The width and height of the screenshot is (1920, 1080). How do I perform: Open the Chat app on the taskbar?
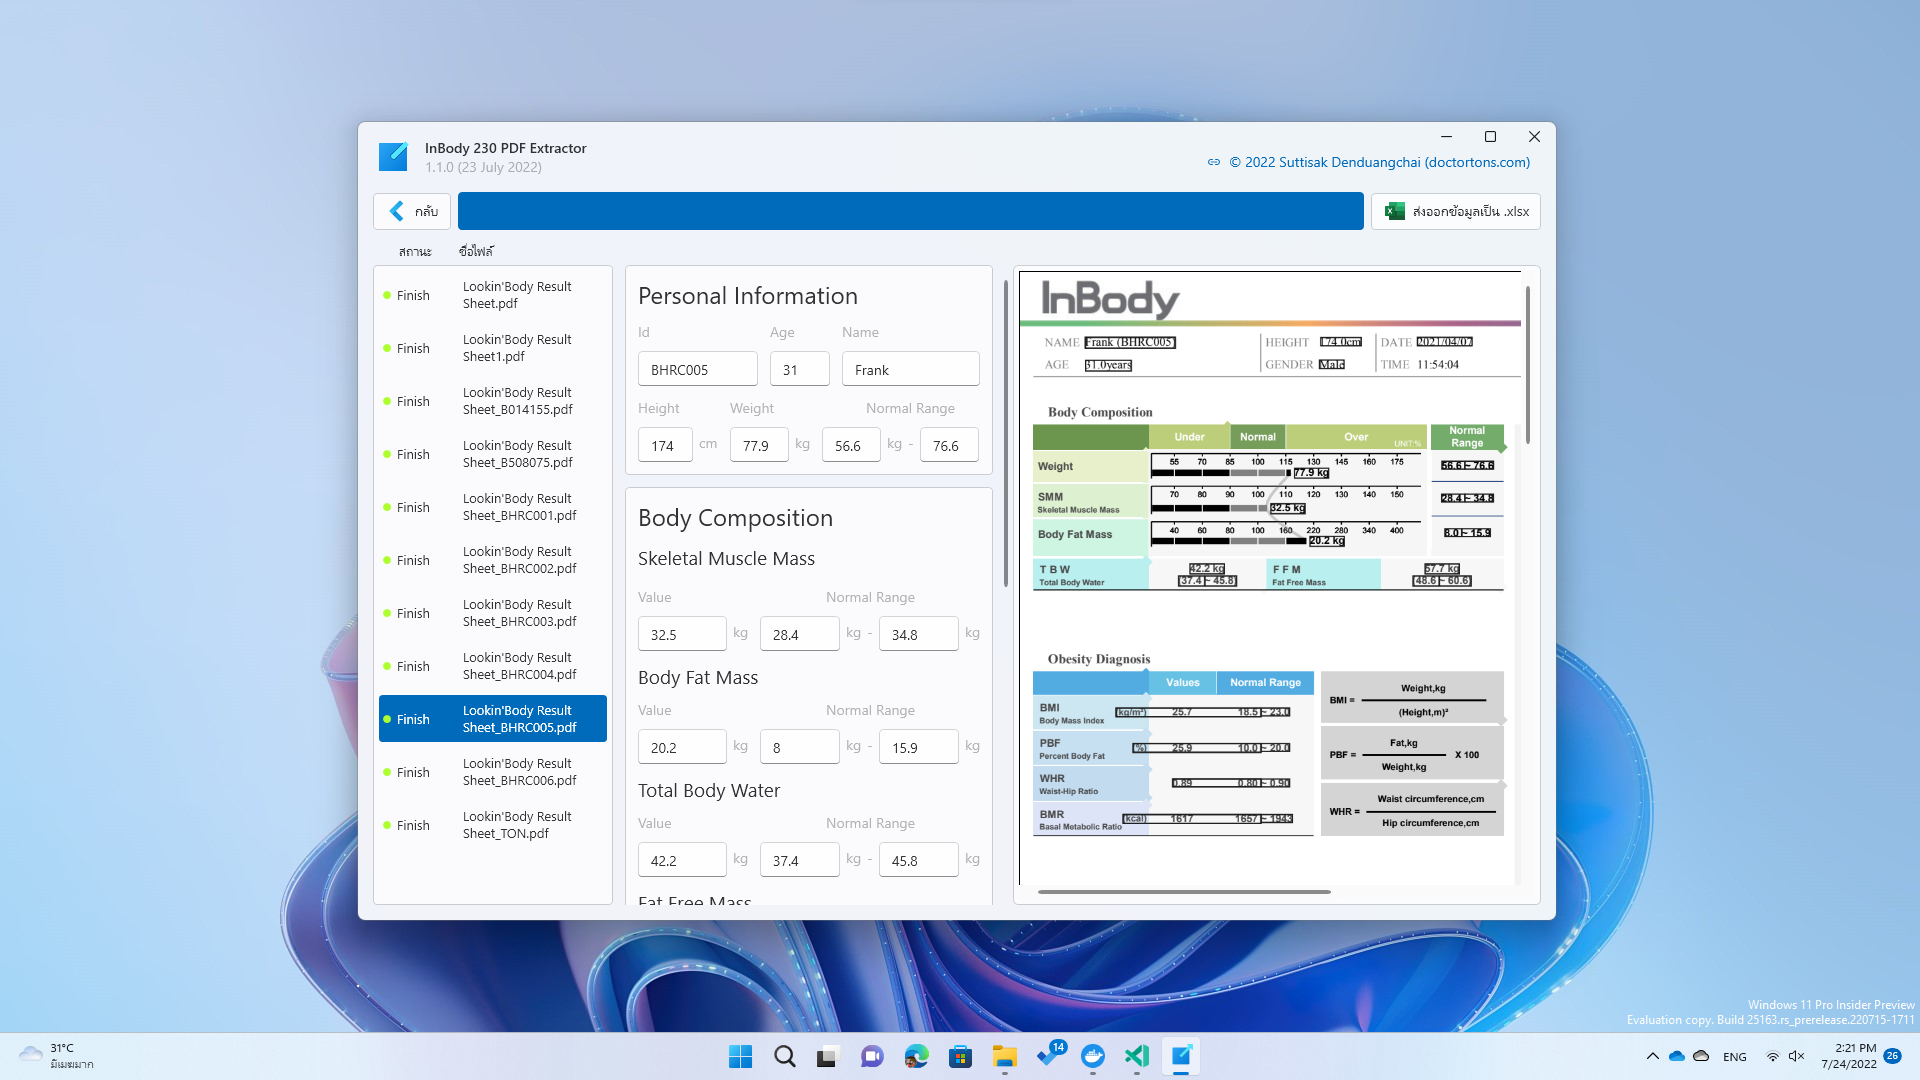click(x=872, y=1056)
